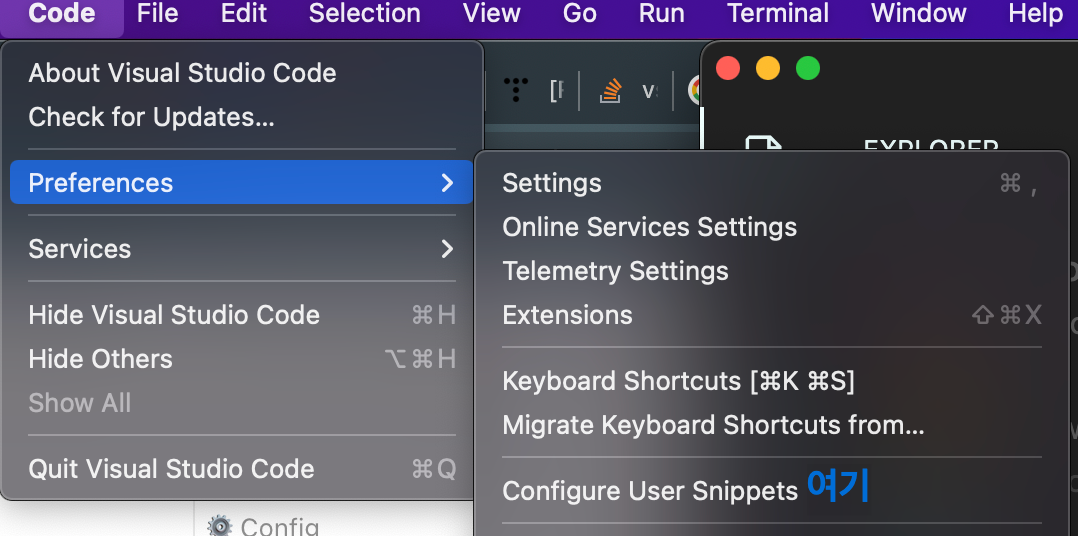Click the red close window button
1078x536 pixels.
click(728, 68)
